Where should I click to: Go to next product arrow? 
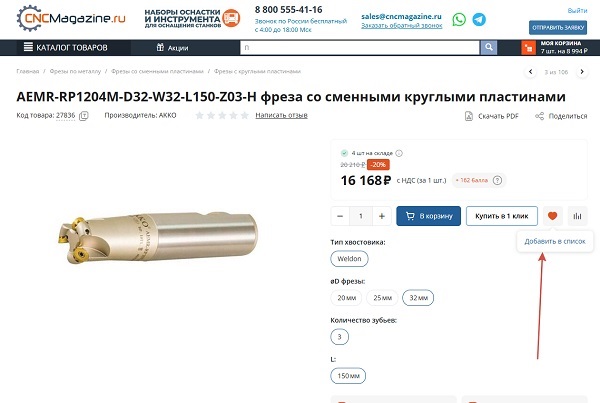(582, 72)
